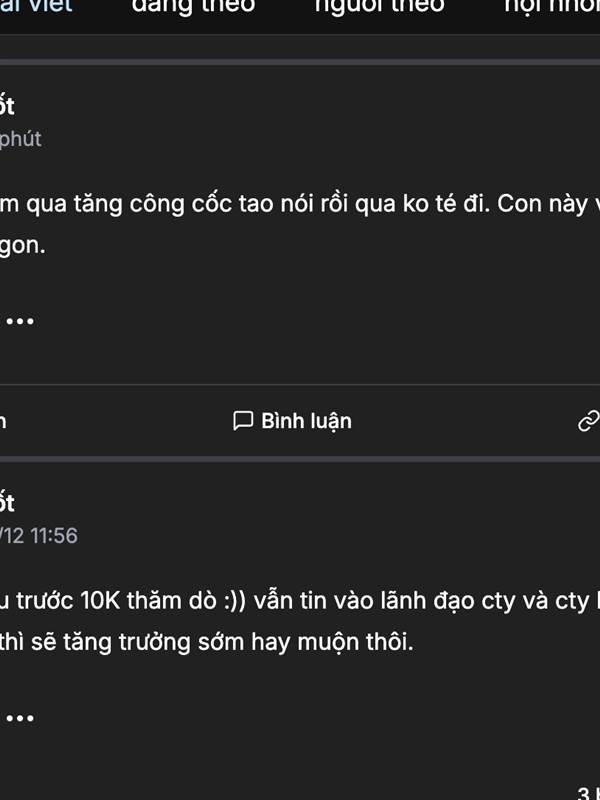Select the 'Người theo' tab
The image size is (600, 800).
pyautogui.click(x=379, y=6)
